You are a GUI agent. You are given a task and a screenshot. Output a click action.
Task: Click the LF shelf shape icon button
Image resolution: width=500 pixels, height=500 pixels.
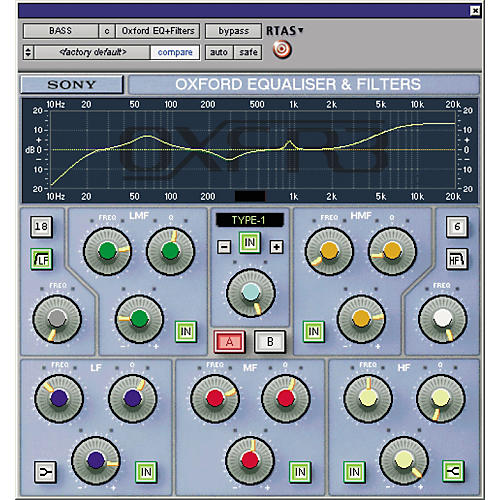(x=45, y=472)
